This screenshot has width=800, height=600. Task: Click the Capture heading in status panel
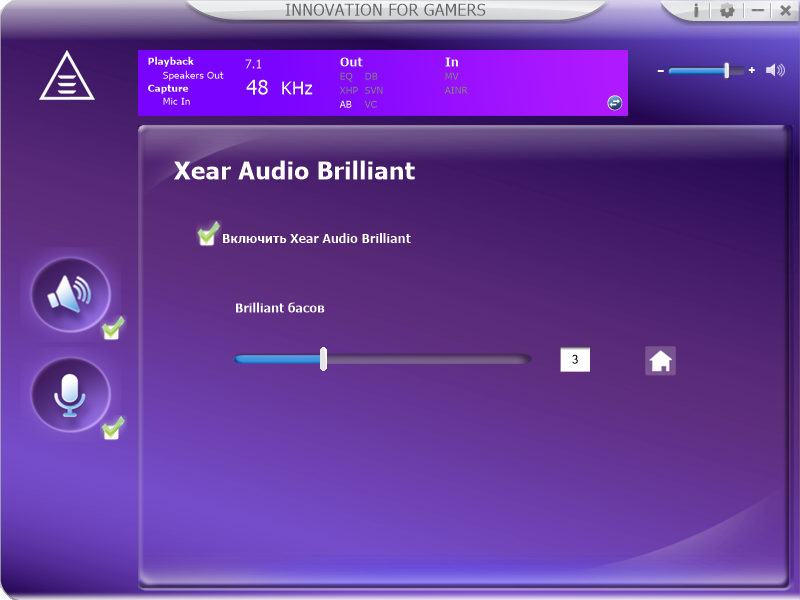click(168, 88)
